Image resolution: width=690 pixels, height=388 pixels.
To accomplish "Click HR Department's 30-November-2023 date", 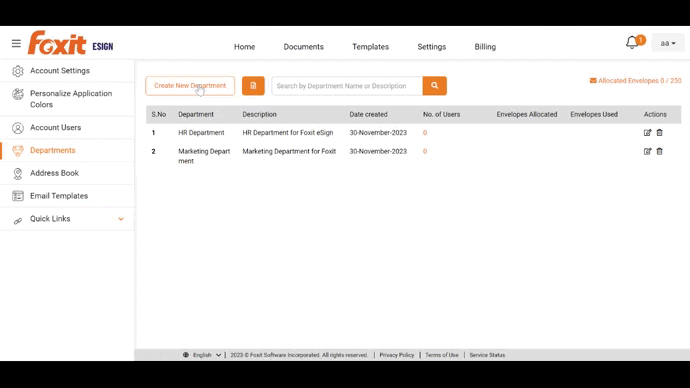I will [x=378, y=133].
